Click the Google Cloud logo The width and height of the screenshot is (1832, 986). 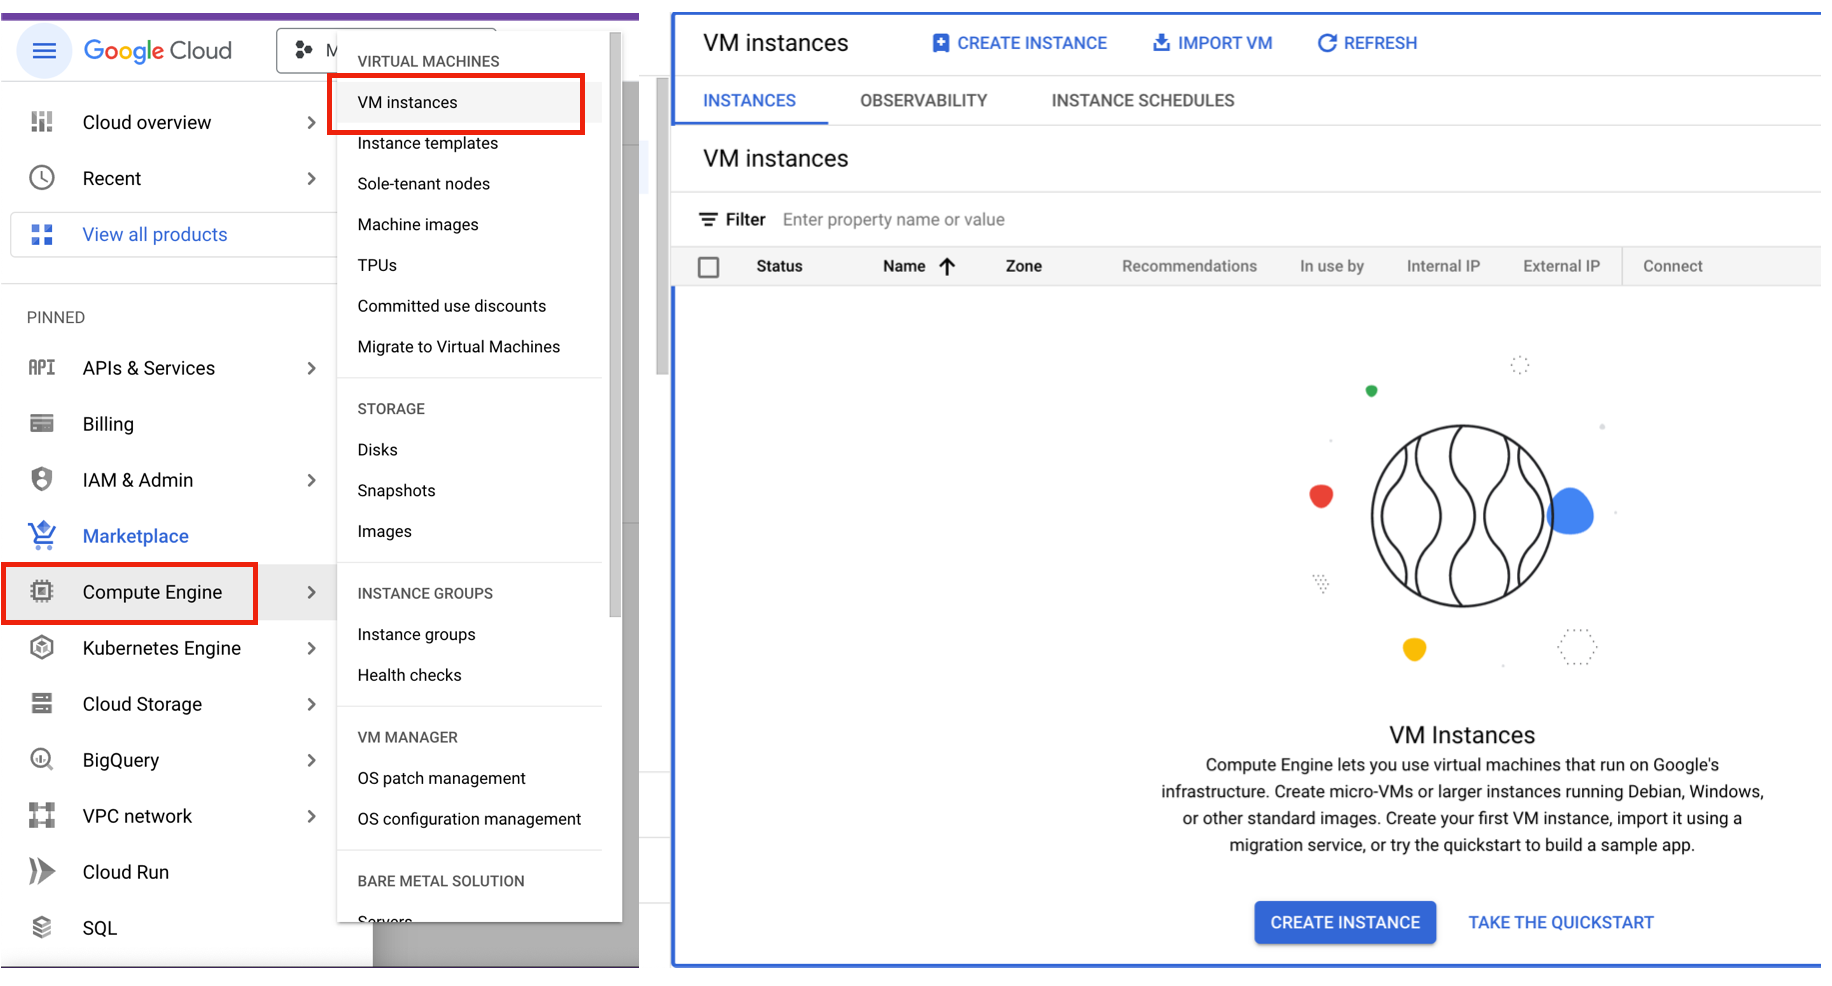pyautogui.click(x=157, y=51)
